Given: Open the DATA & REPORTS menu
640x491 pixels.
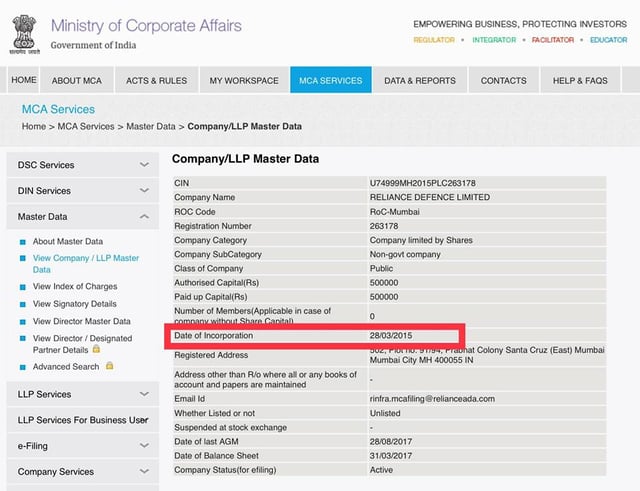Looking at the screenshot, I should [x=420, y=80].
